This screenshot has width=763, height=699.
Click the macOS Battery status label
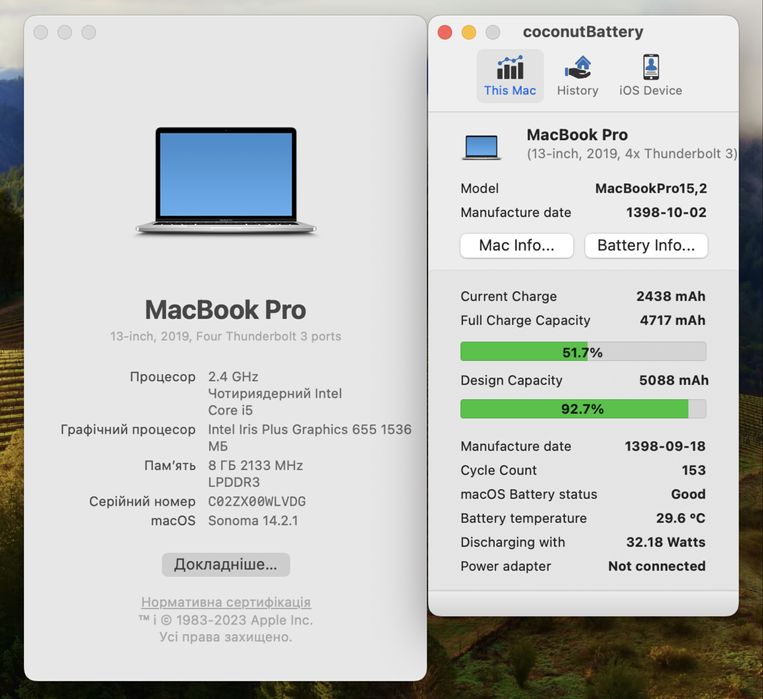point(529,494)
